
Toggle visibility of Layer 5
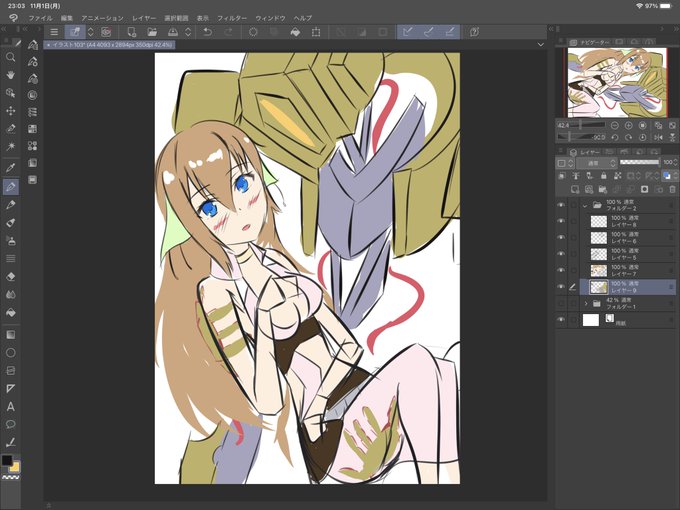pos(561,254)
